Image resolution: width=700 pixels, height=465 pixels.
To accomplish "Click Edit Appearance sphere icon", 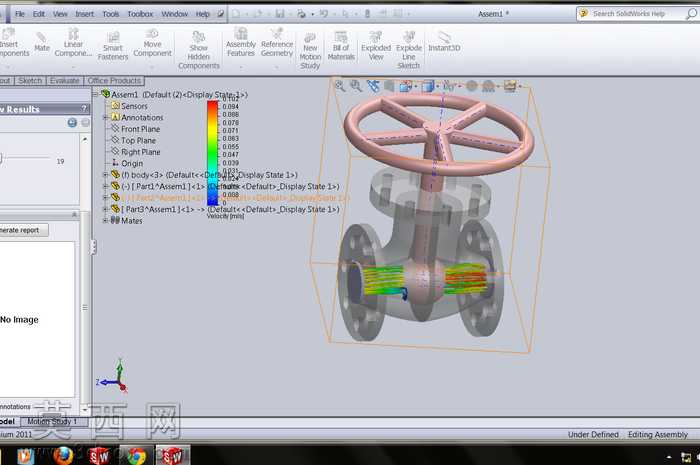I will point(471,86).
